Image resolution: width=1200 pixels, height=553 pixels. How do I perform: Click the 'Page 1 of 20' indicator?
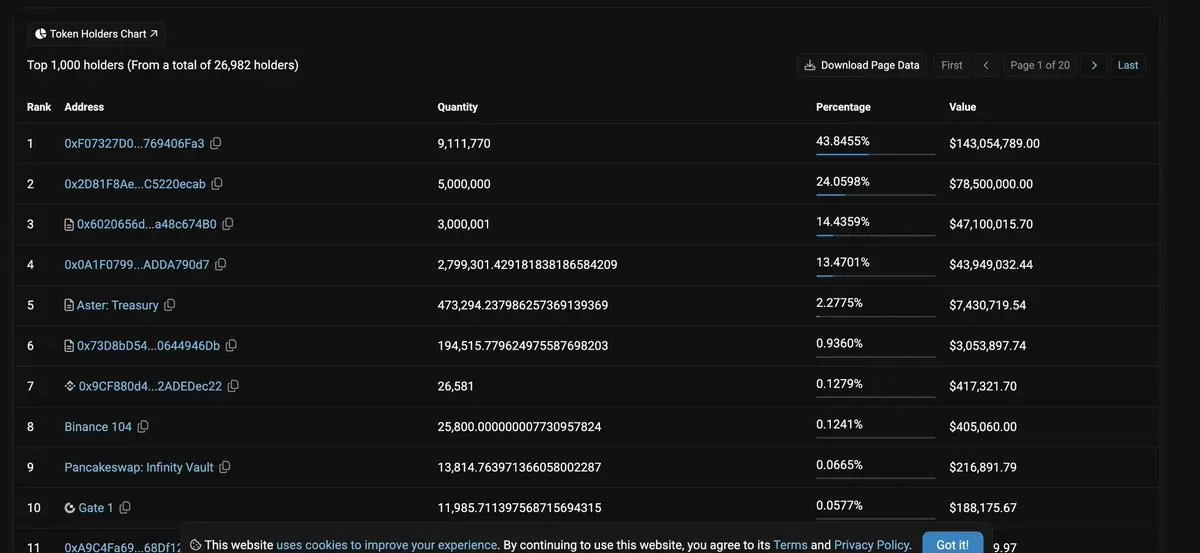tap(1040, 65)
